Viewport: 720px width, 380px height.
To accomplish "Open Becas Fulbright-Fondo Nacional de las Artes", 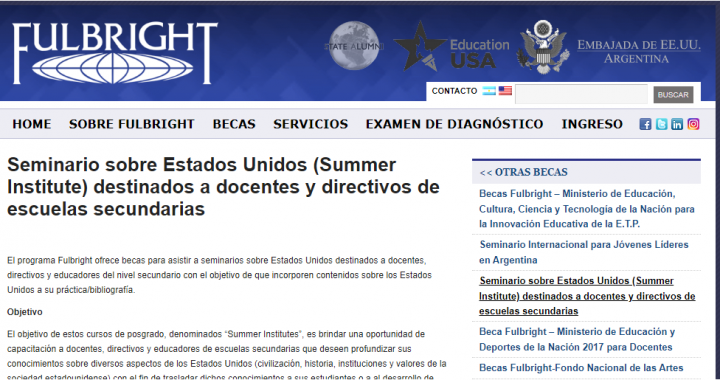I will (x=581, y=368).
